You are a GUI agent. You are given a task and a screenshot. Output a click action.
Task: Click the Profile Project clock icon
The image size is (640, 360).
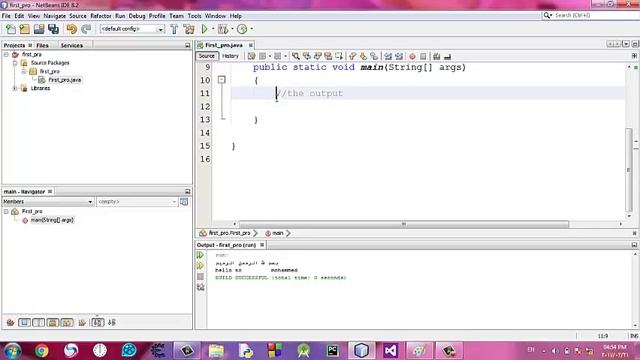(x=242, y=29)
